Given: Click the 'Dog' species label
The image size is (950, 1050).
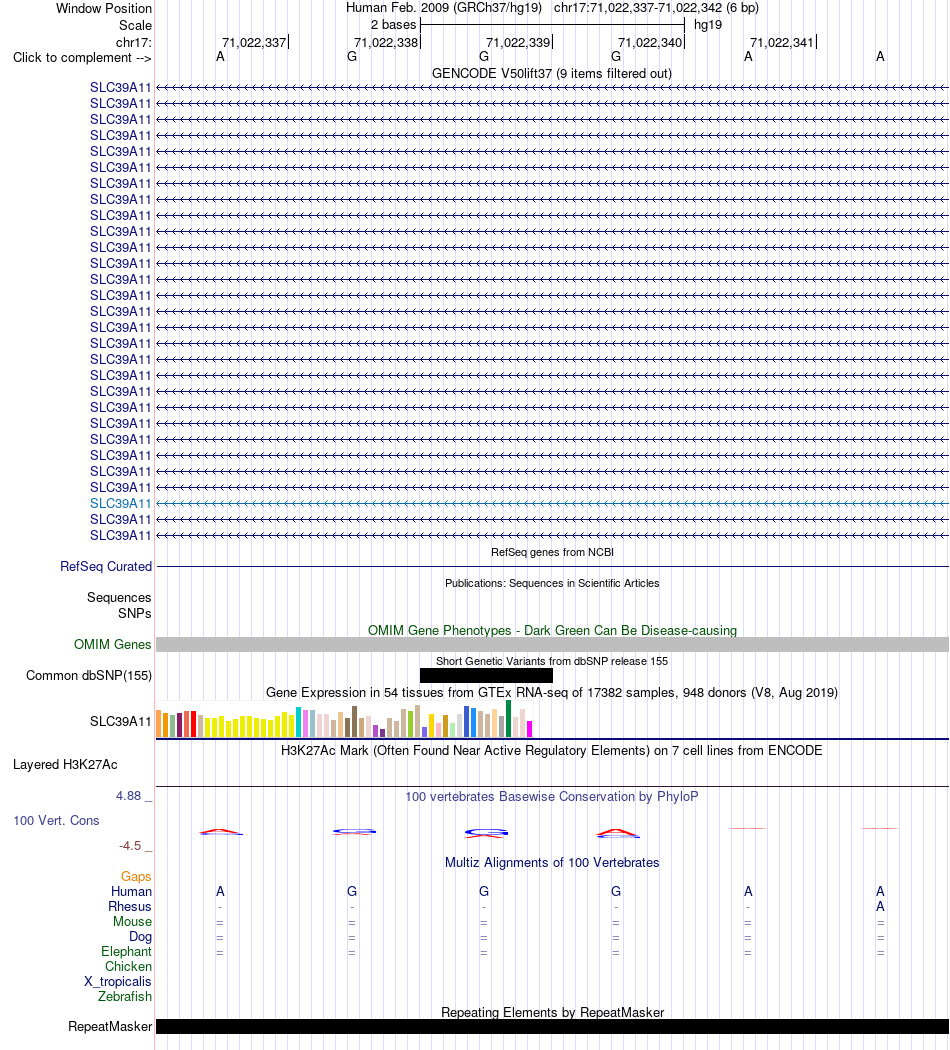Looking at the screenshot, I should coord(141,937).
